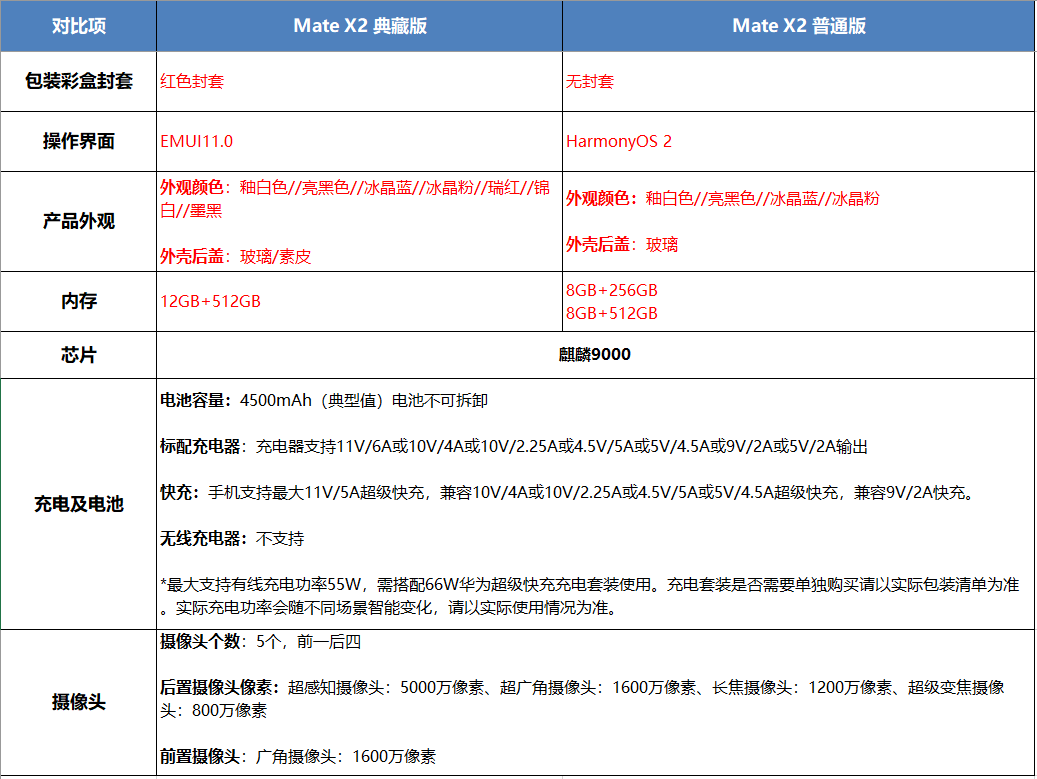This screenshot has width=1037, height=779.
Task: Select the Mate X2 典藏版 column header
Action: click(x=359, y=26)
